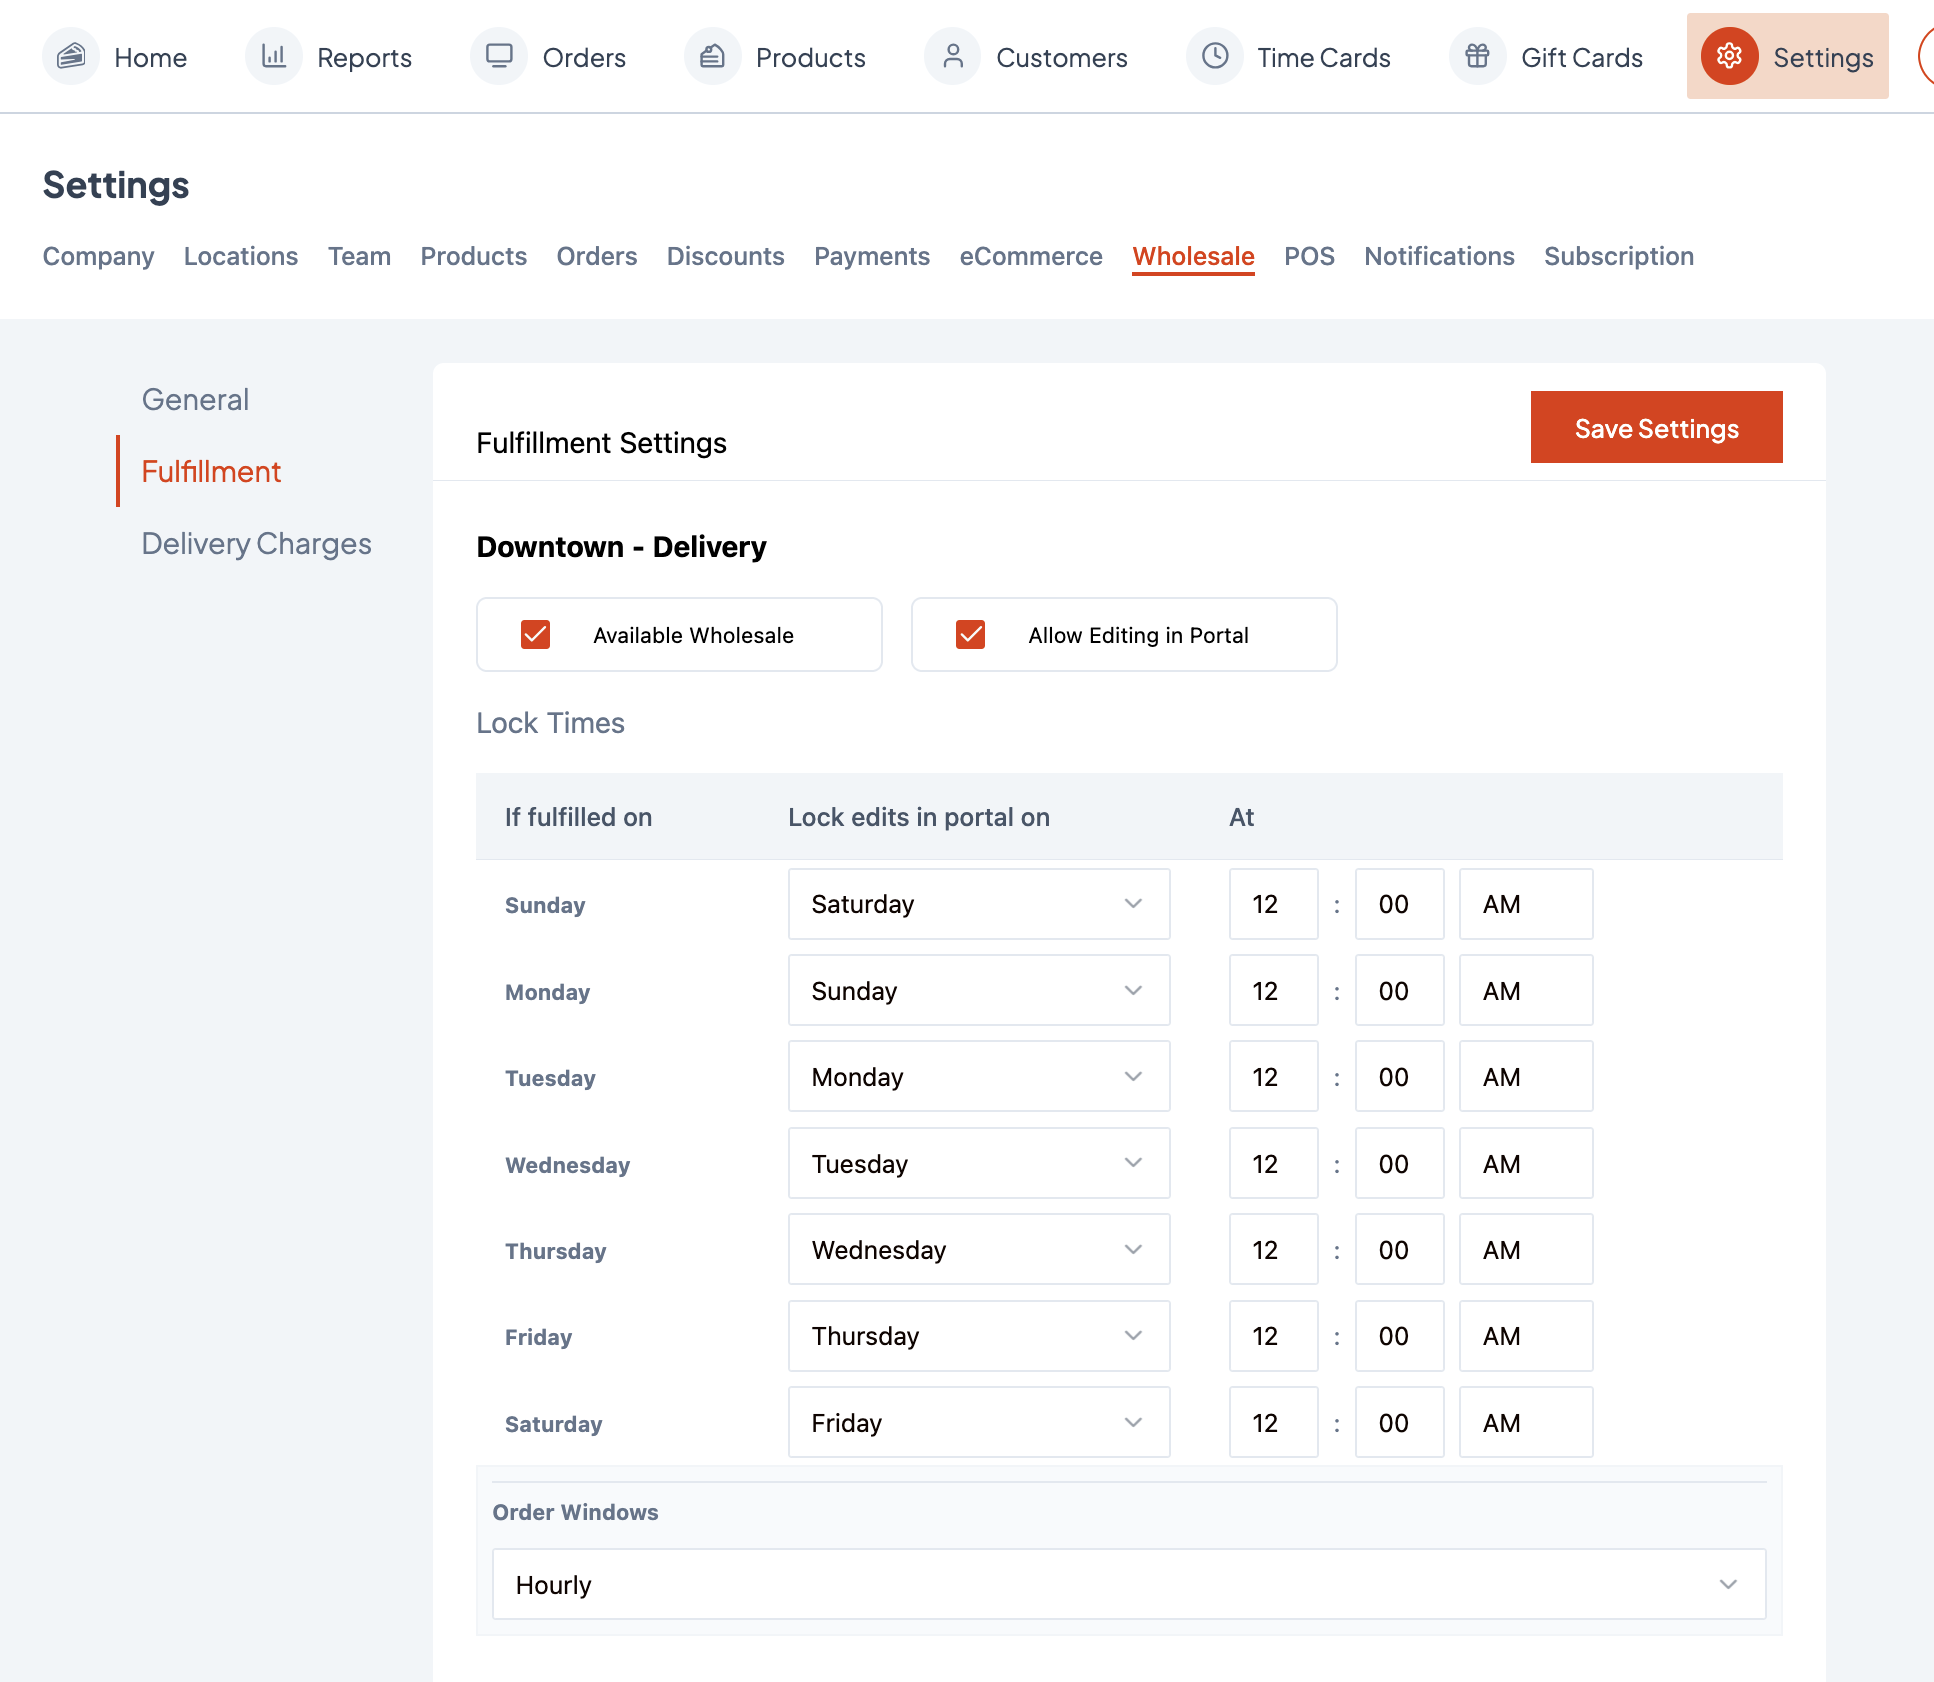Click the Home cake icon
This screenshot has height=1682, width=1934.
click(71, 57)
